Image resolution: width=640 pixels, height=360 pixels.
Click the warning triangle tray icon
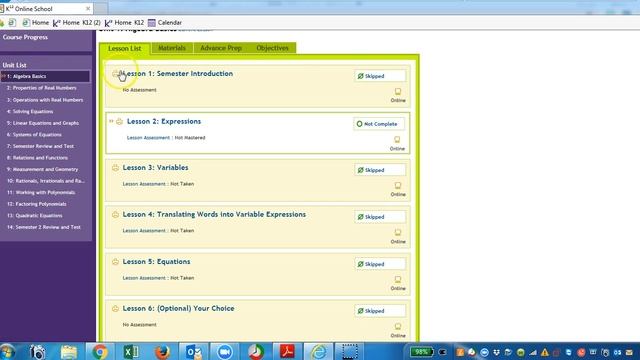tap(545, 352)
